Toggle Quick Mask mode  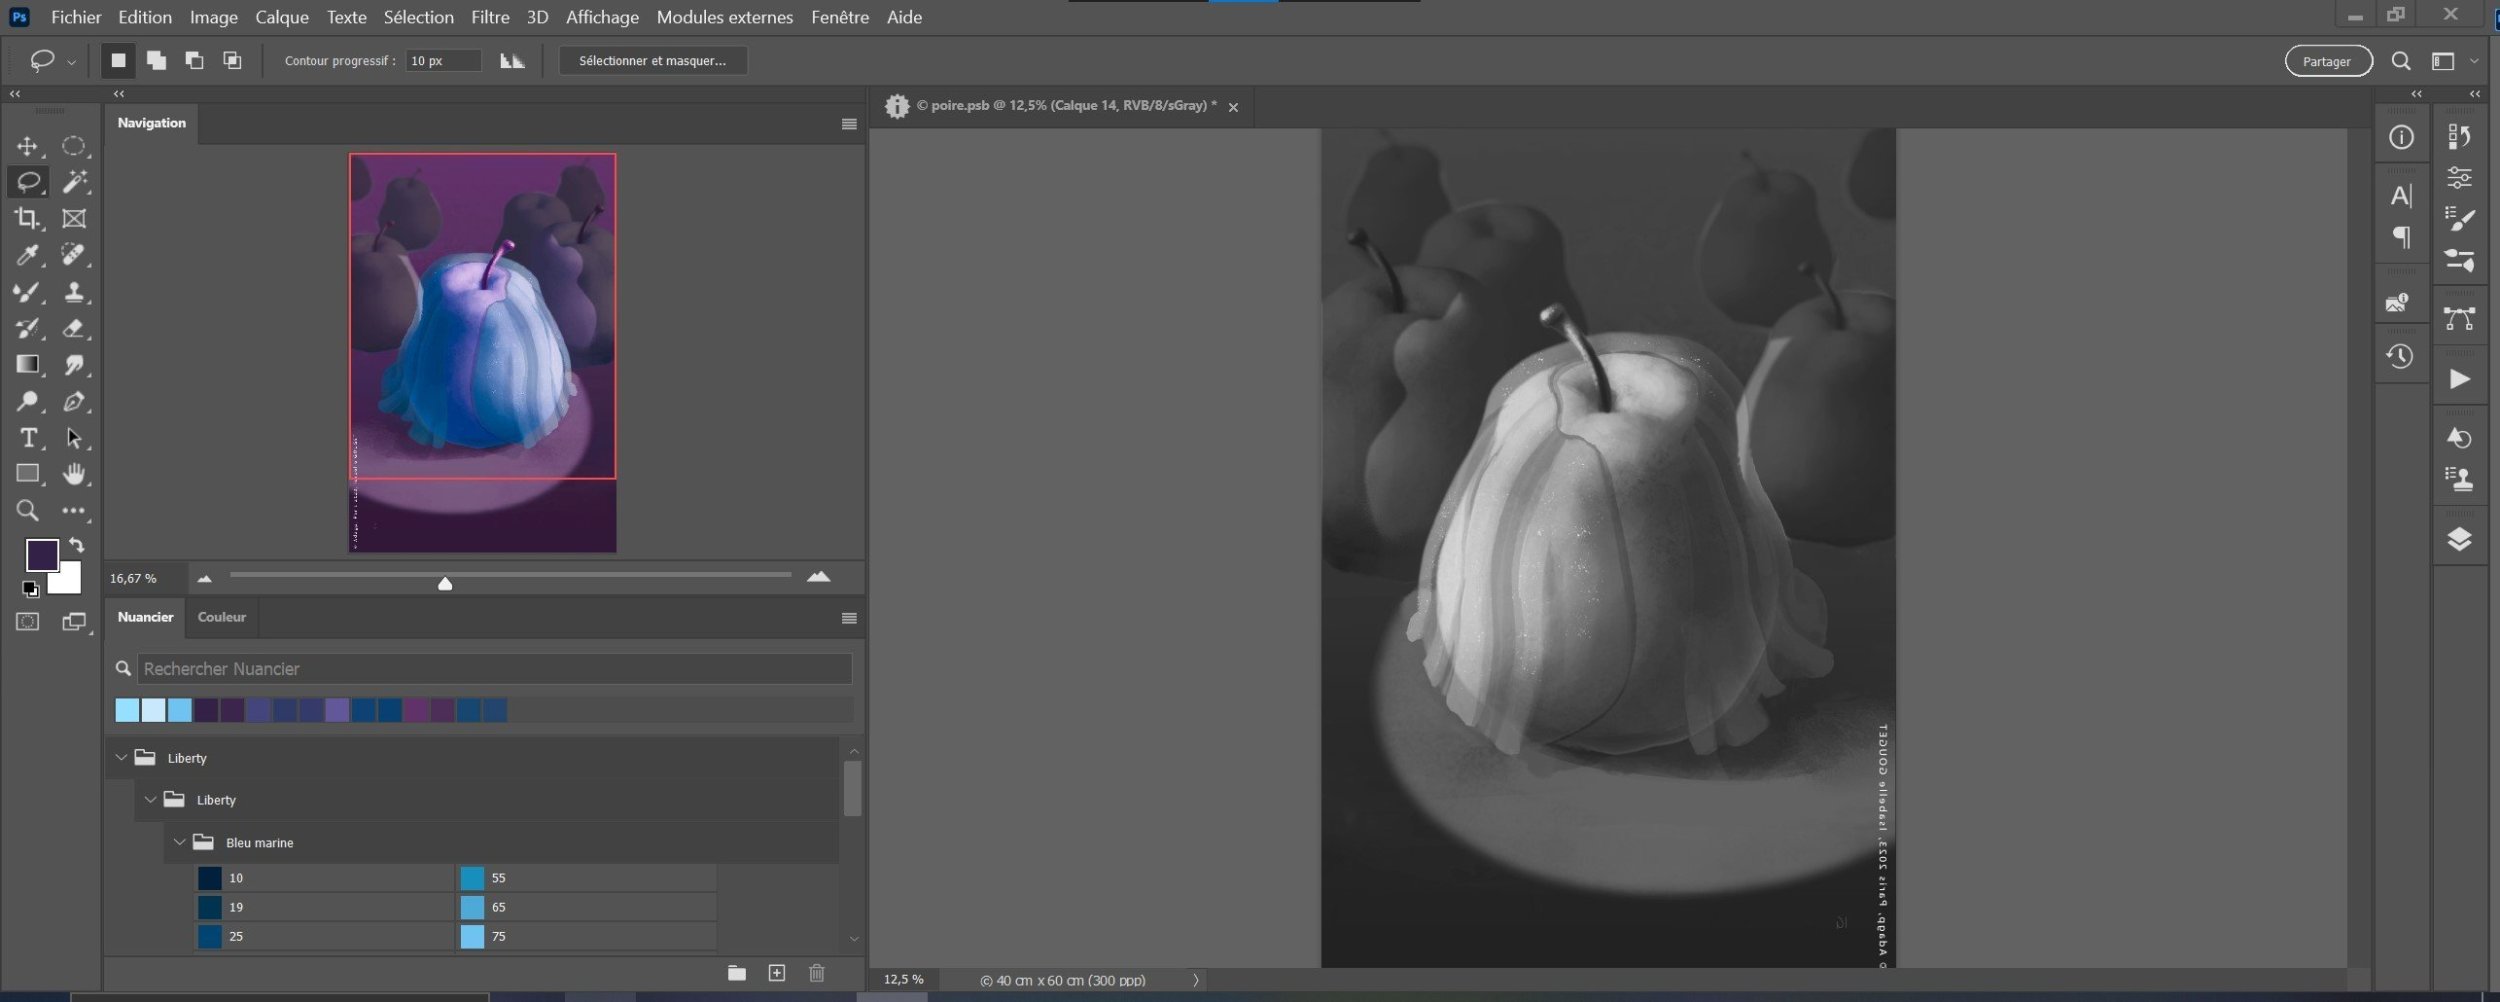[x=27, y=622]
